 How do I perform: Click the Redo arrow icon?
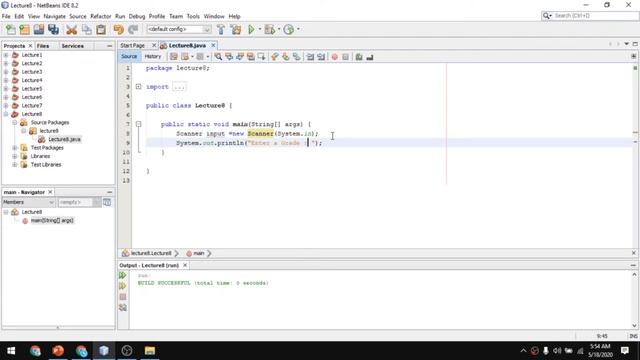pyautogui.click(x=133, y=29)
